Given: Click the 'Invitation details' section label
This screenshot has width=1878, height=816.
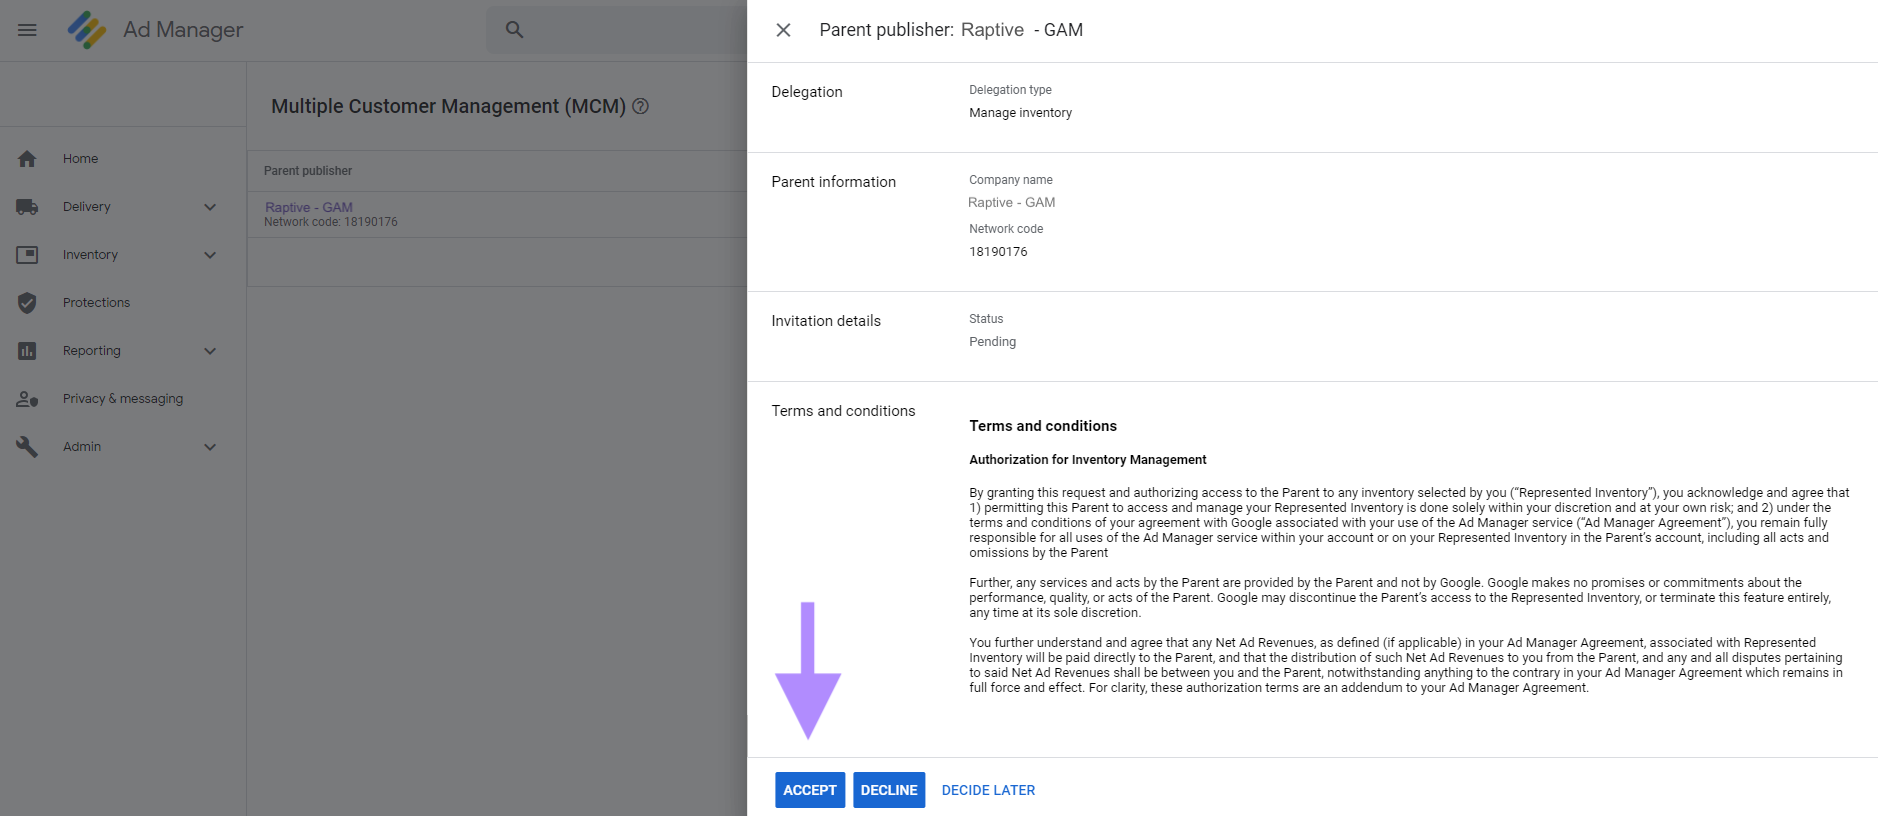Looking at the screenshot, I should click(826, 321).
